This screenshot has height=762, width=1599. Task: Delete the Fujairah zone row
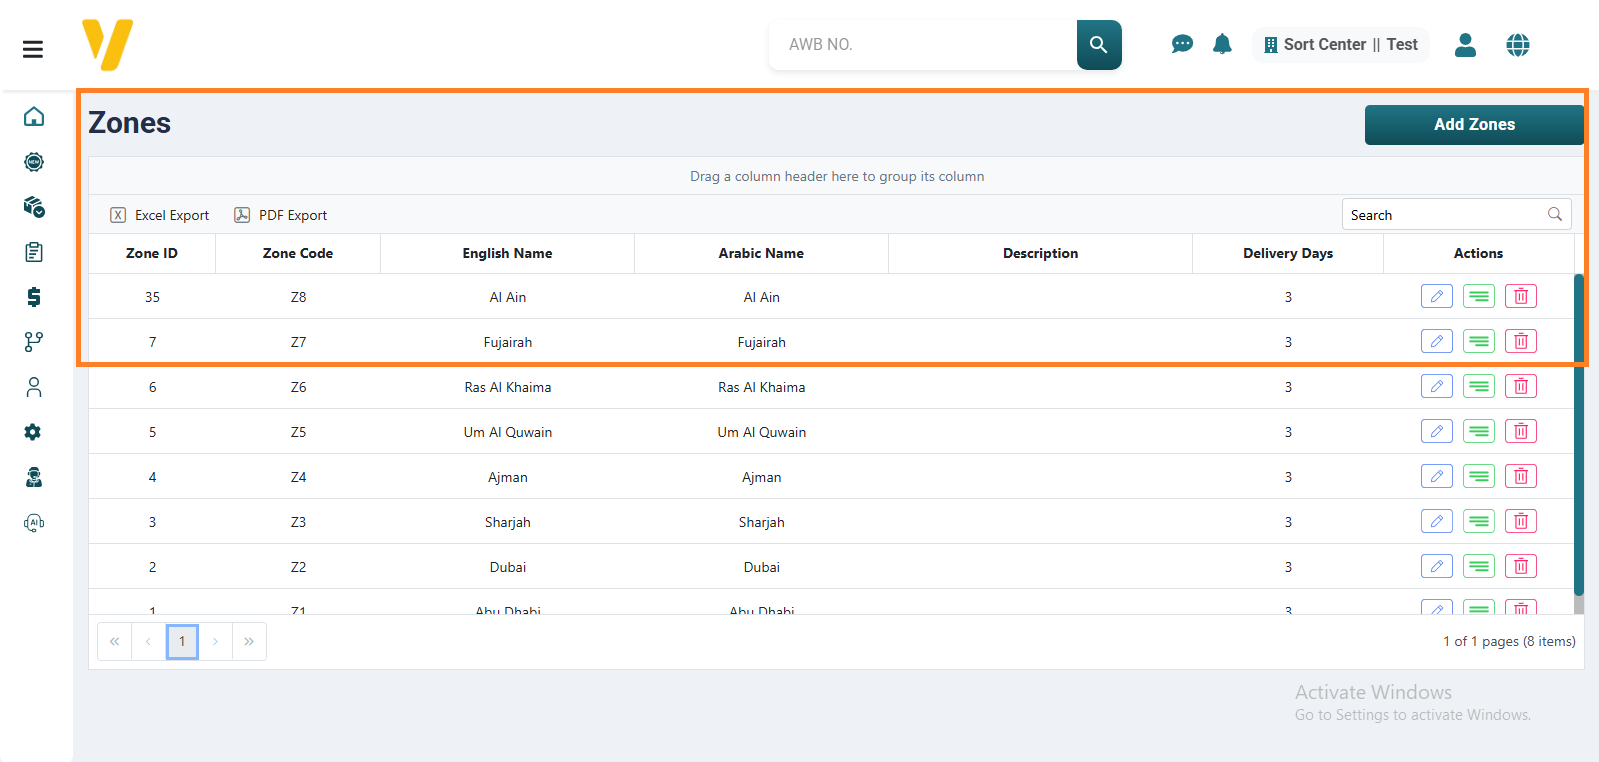1520,342
